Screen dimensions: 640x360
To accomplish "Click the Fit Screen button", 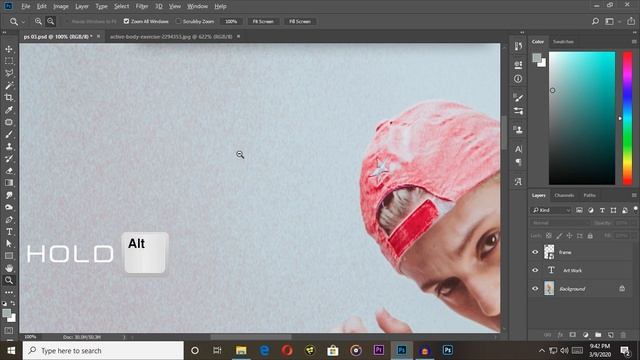I will click(263, 21).
